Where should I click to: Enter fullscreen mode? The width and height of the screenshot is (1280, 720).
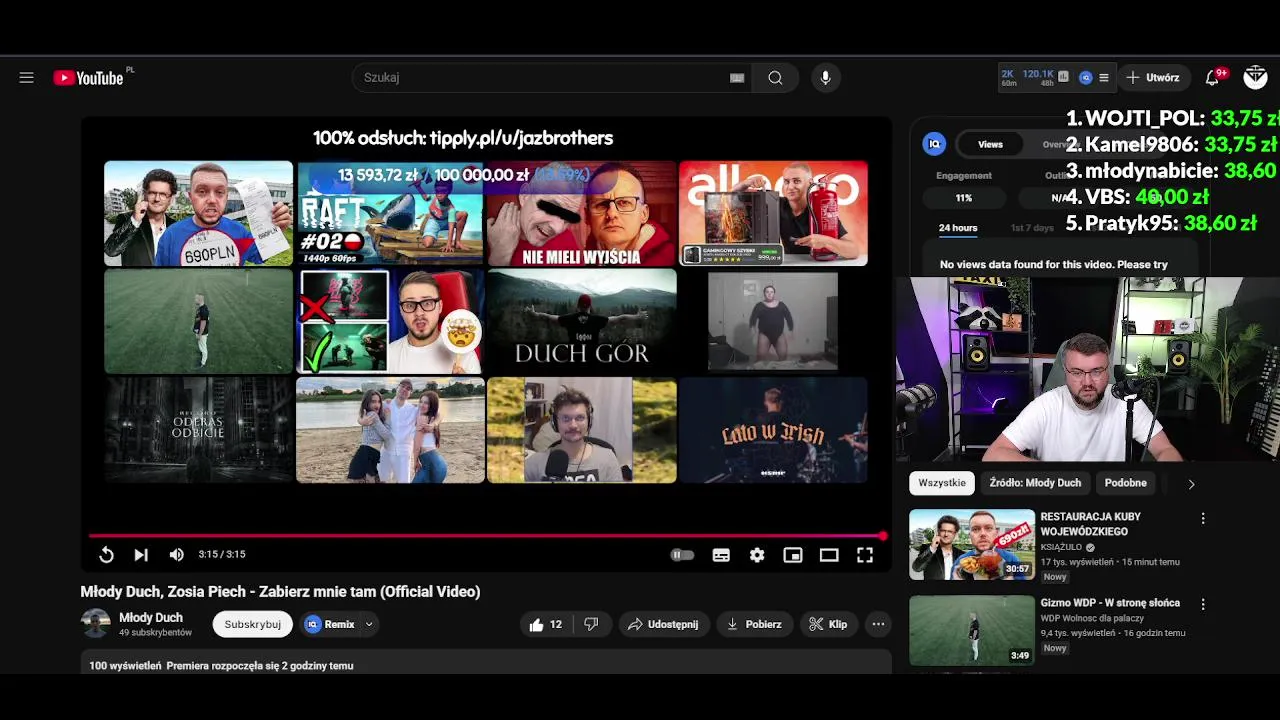point(865,555)
